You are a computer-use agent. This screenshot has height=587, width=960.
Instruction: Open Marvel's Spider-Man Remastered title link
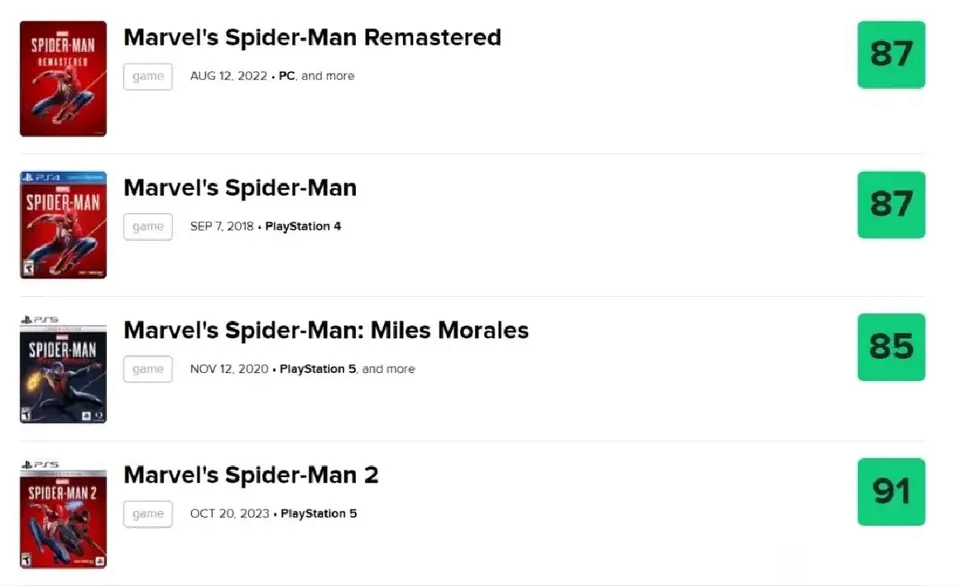click(x=312, y=38)
